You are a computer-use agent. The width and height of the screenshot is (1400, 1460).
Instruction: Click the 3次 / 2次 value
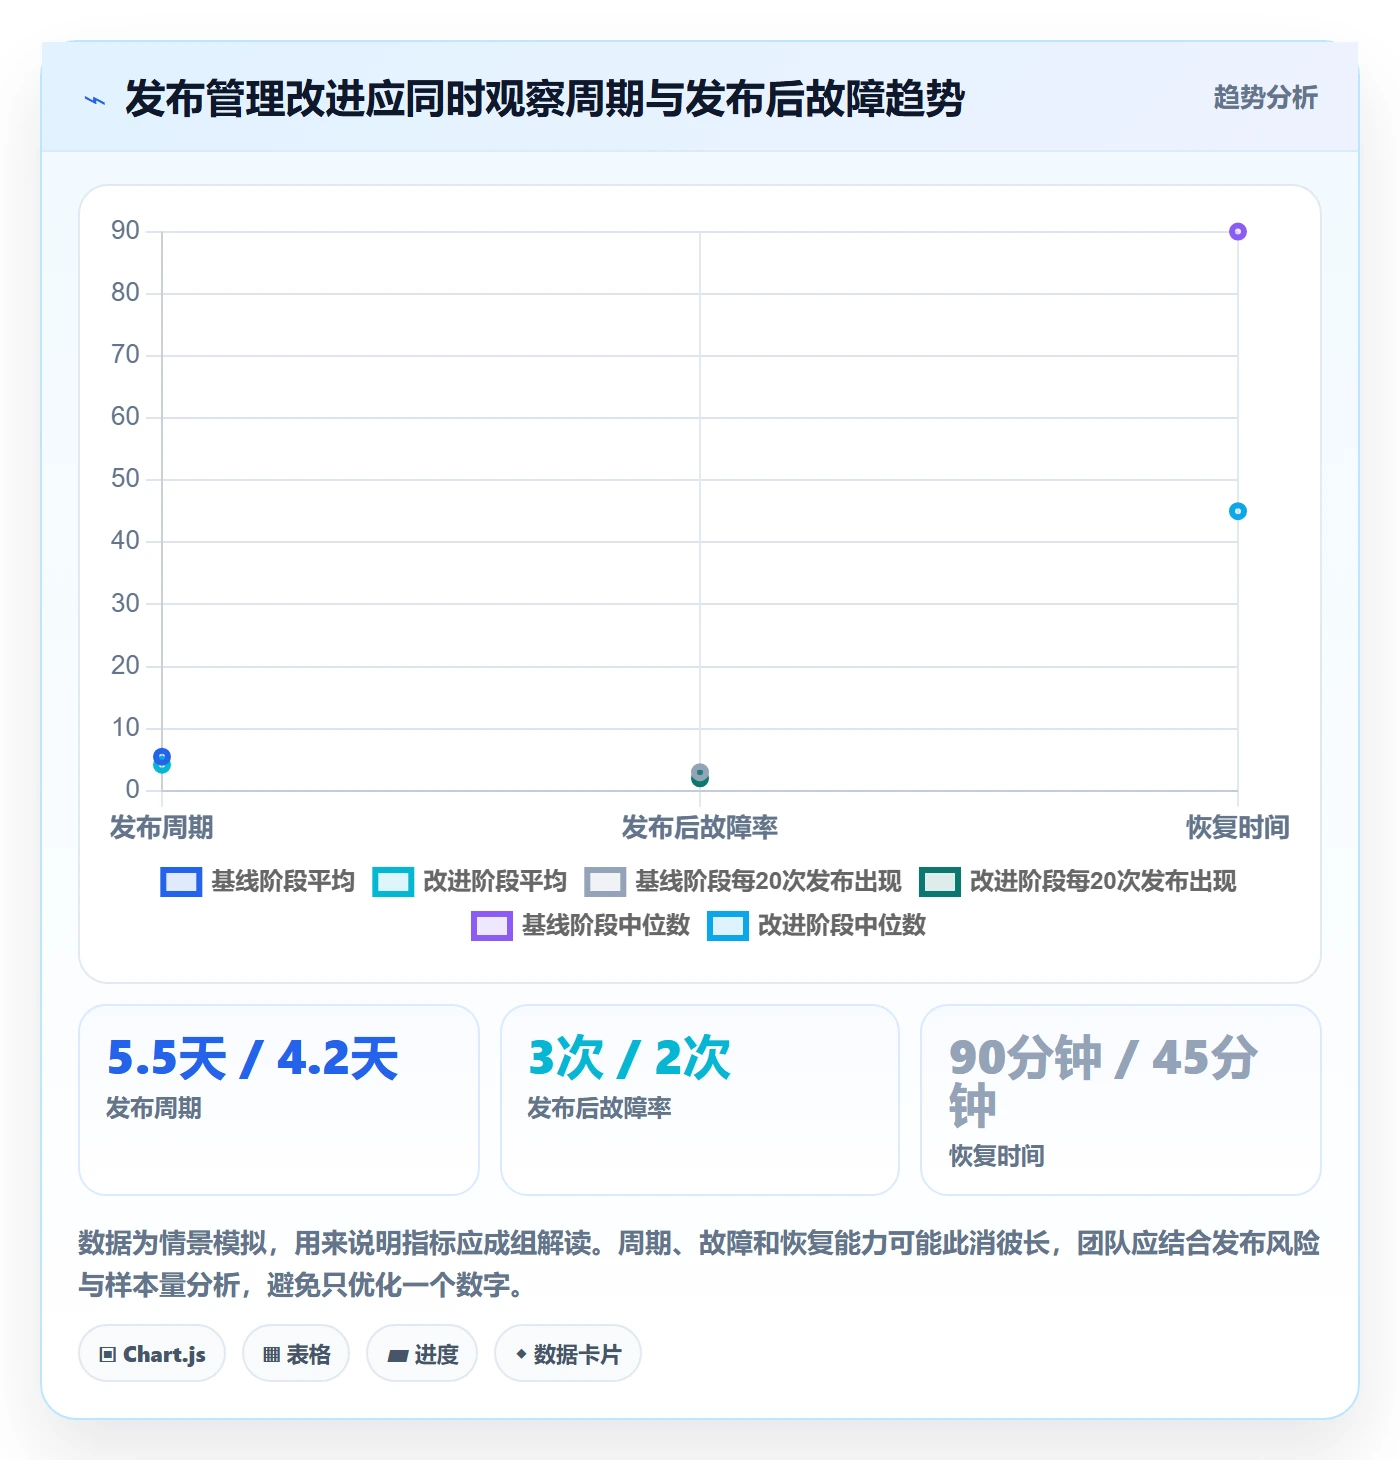pos(629,1059)
